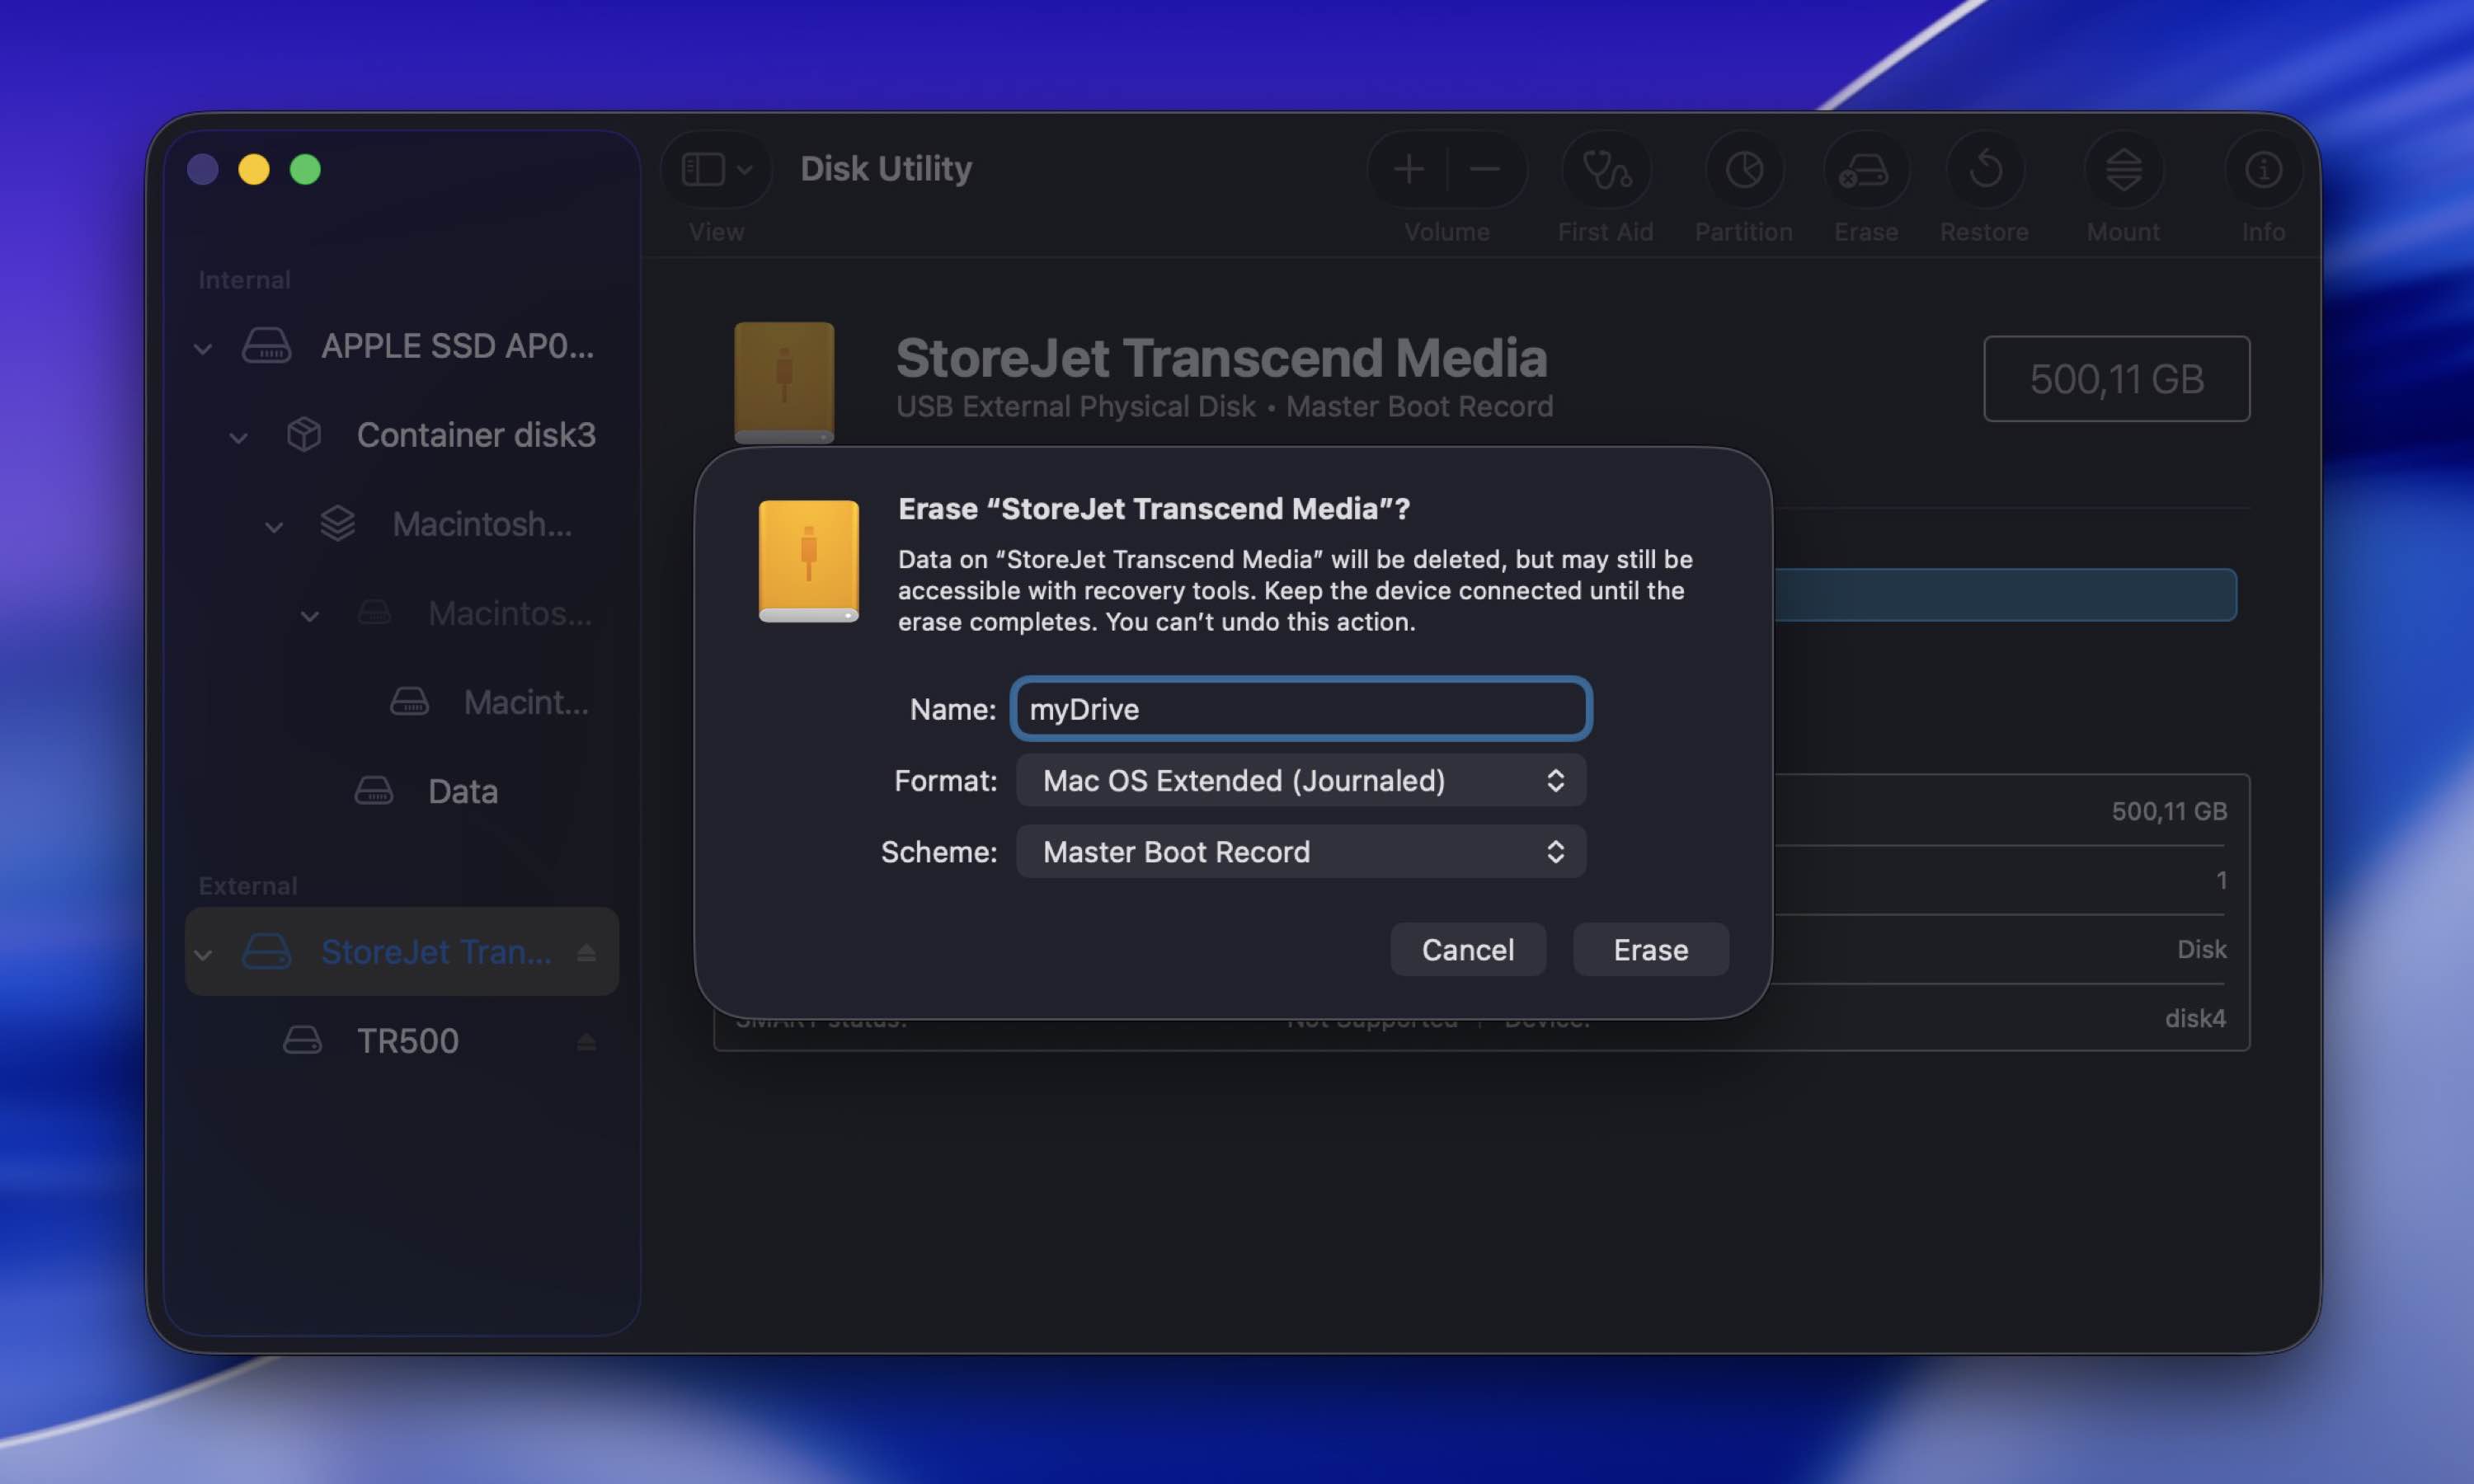The width and height of the screenshot is (2474, 1484).
Task: Click the Macintosh volume group layers icon
Action: pos(338,523)
